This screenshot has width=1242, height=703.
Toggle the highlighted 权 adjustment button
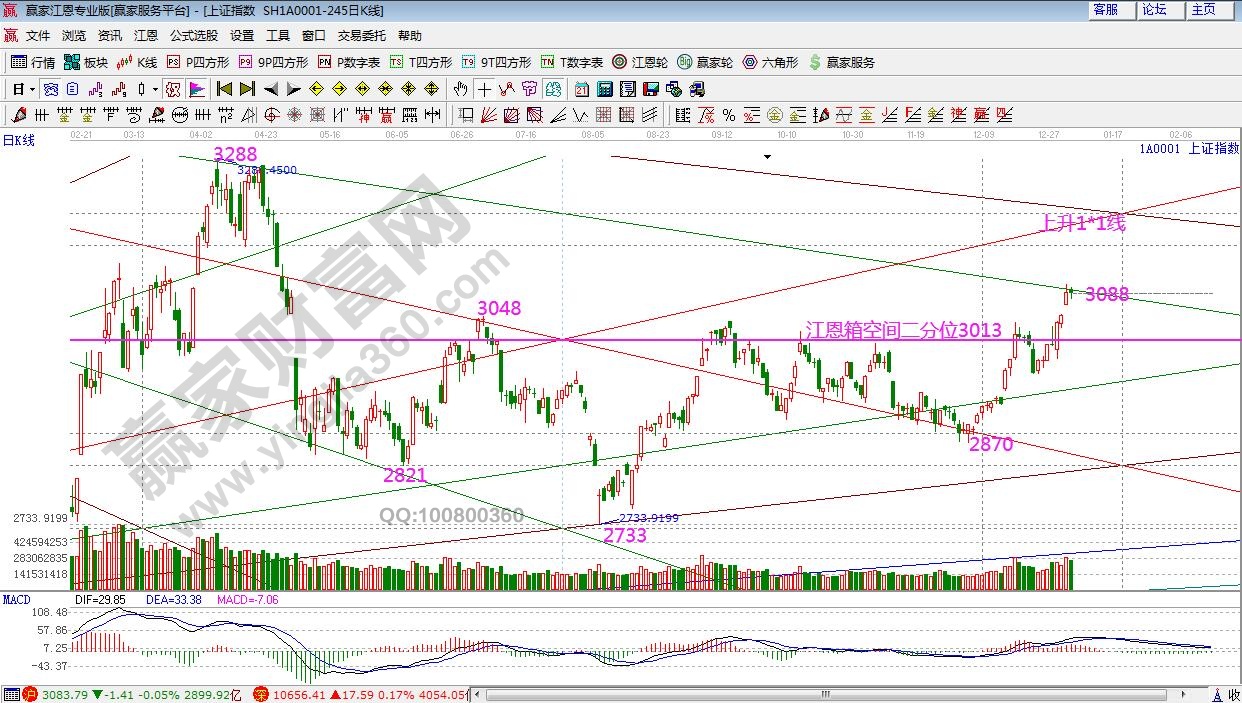173,89
